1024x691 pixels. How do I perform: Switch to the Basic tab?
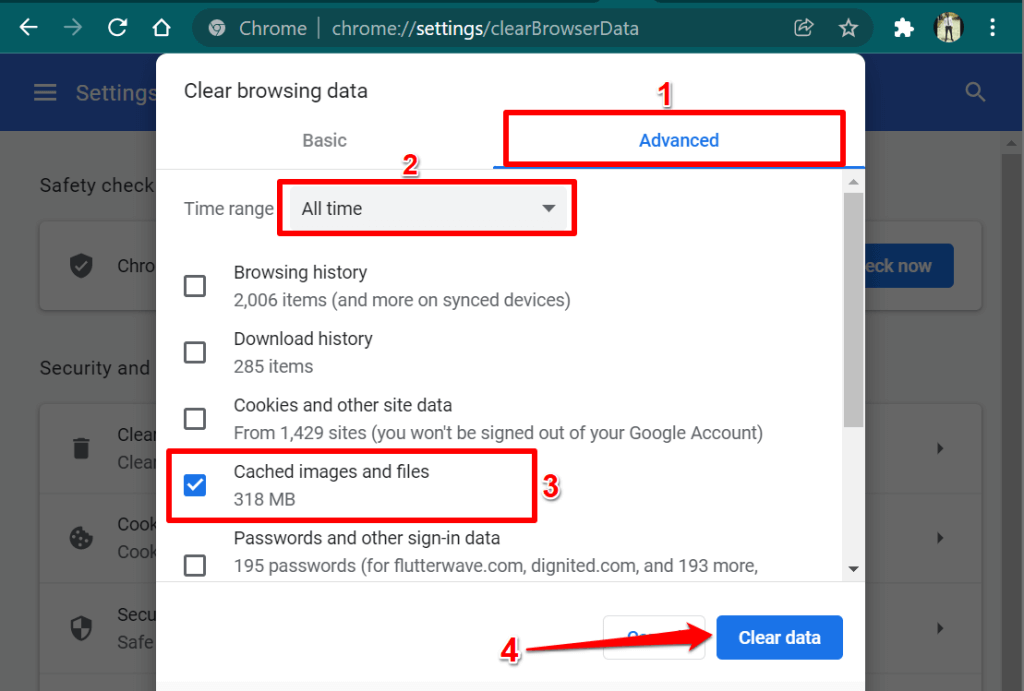tap(324, 141)
